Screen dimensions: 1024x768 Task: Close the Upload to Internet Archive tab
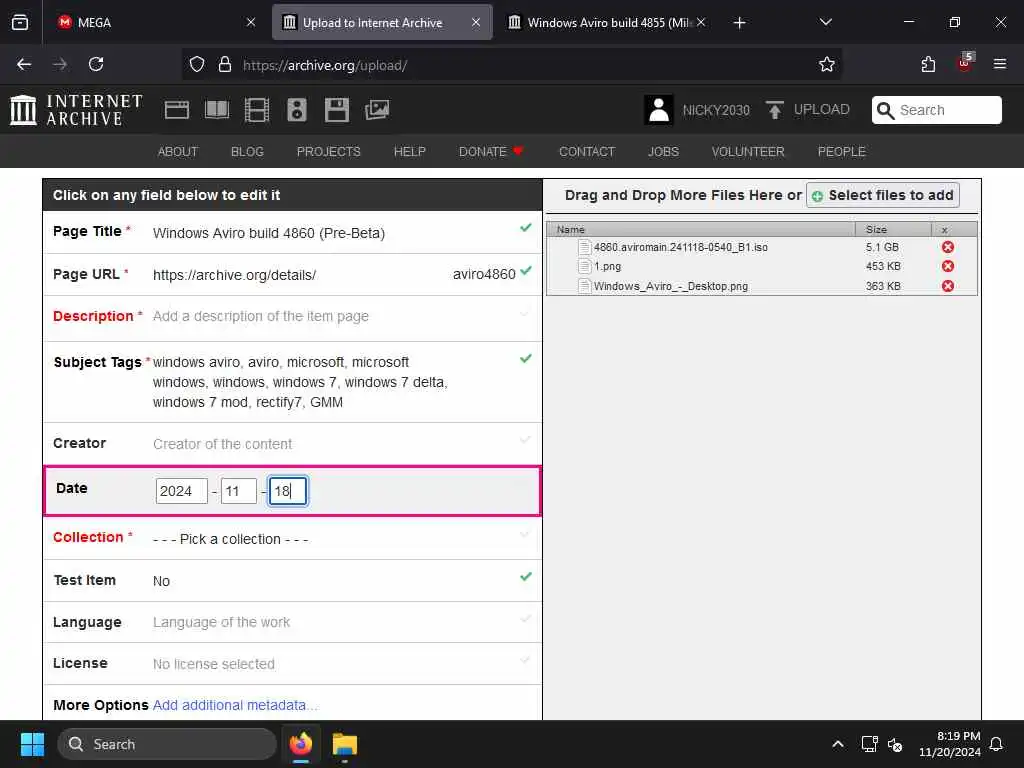pos(475,22)
